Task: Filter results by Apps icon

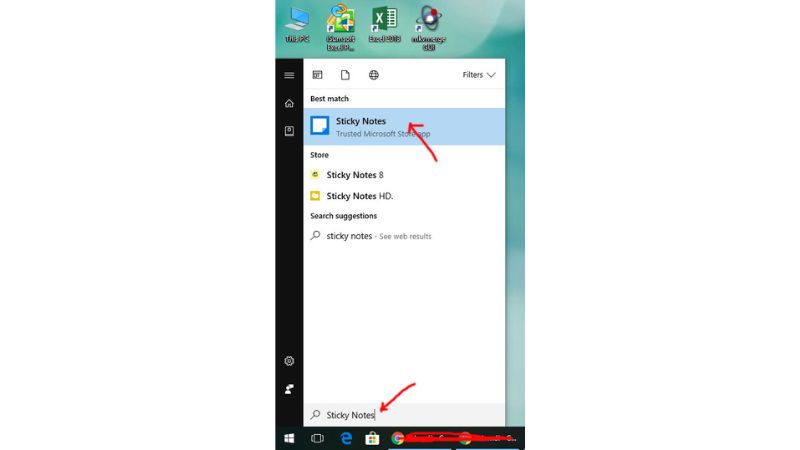Action: click(317, 75)
